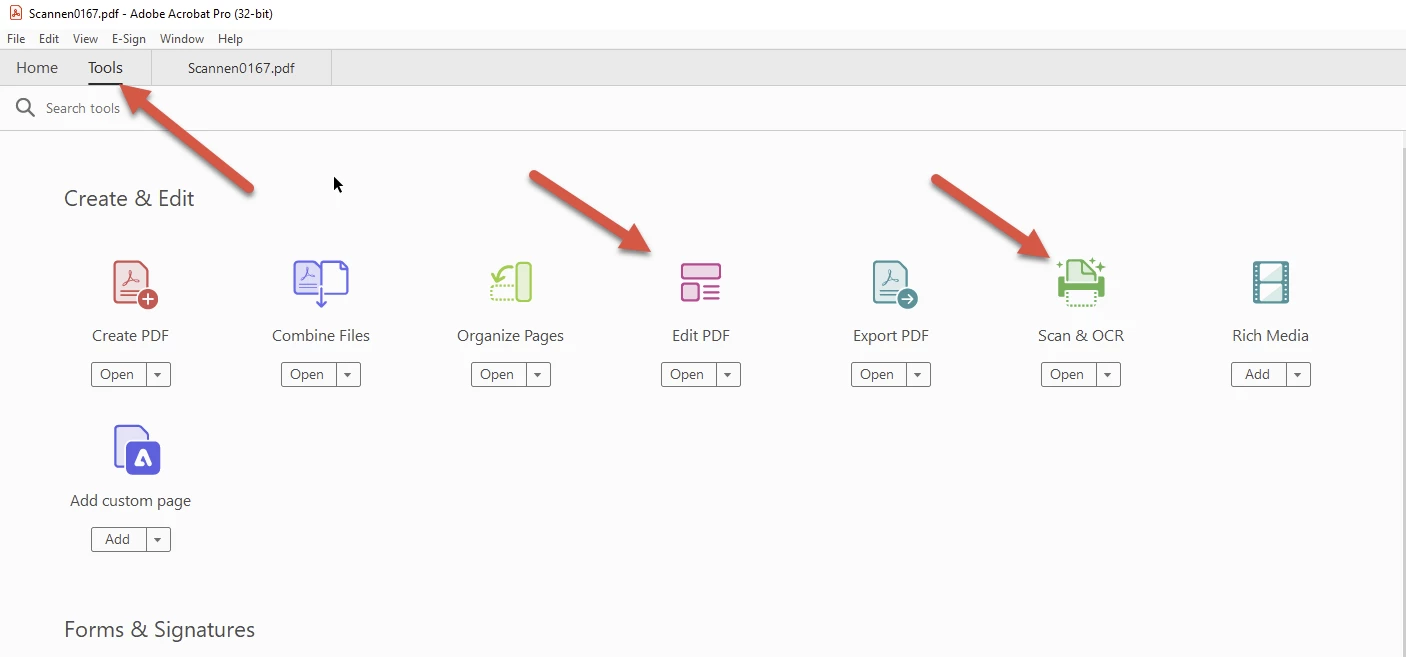The width and height of the screenshot is (1406, 657).
Task: Expand Add custom page dropdown arrow
Action: [158, 539]
